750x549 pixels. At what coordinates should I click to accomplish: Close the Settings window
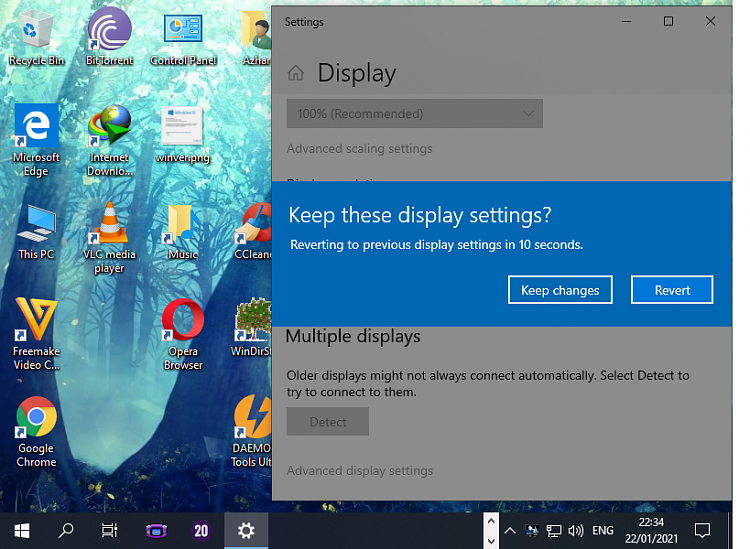(x=710, y=22)
